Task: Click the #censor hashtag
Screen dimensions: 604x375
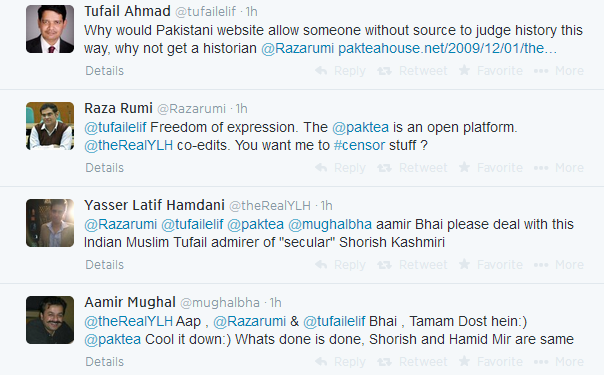Action: coord(359,146)
